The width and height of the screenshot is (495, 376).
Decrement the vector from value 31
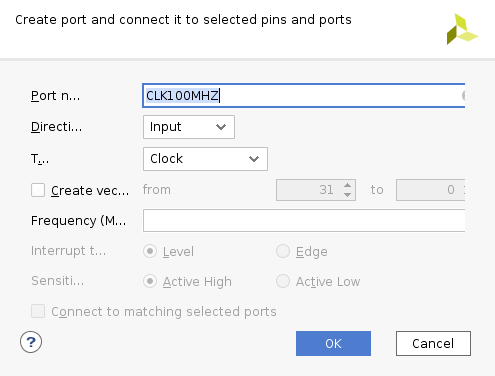(x=347, y=194)
